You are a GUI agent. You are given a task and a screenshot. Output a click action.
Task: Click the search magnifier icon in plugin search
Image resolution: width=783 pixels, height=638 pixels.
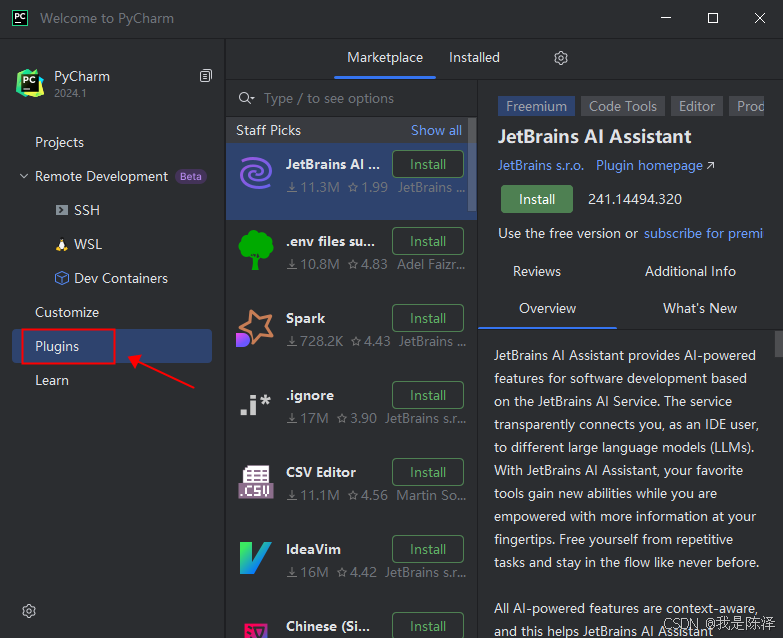pos(247,98)
